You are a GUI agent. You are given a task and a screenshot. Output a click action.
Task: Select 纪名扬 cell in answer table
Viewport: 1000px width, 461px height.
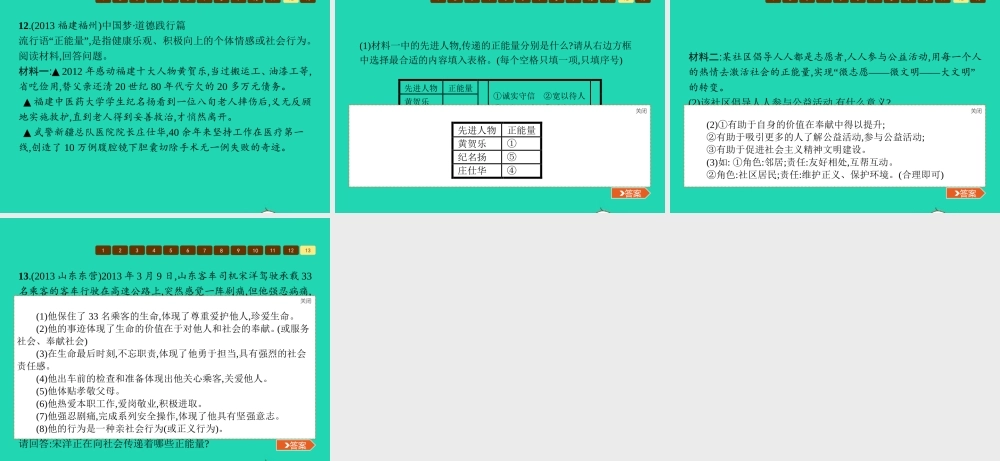(477, 157)
